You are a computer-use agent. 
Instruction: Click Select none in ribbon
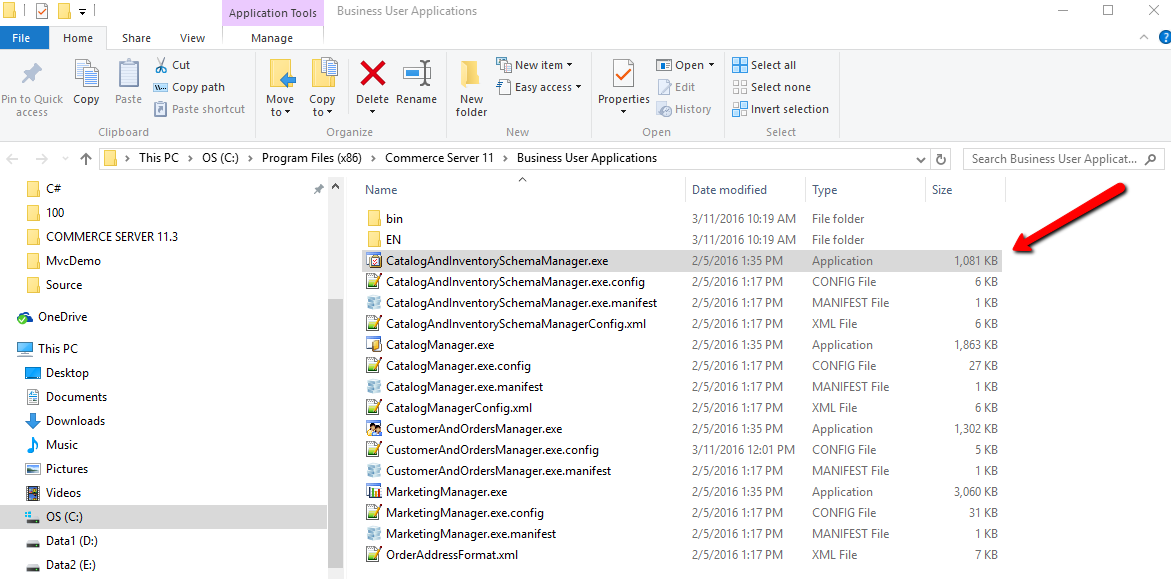771,87
